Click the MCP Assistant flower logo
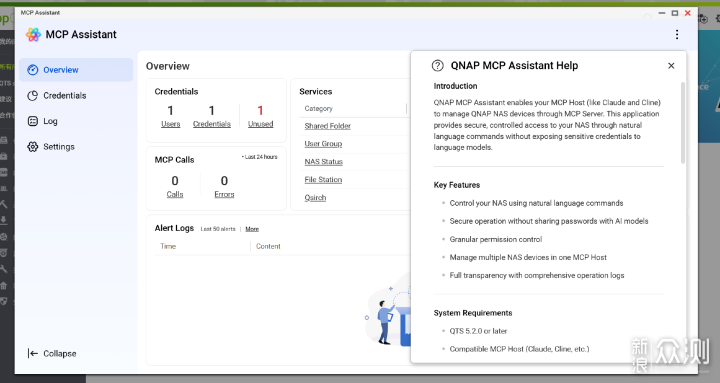Screen dimensions: 720x383 [x=33, y=34]
